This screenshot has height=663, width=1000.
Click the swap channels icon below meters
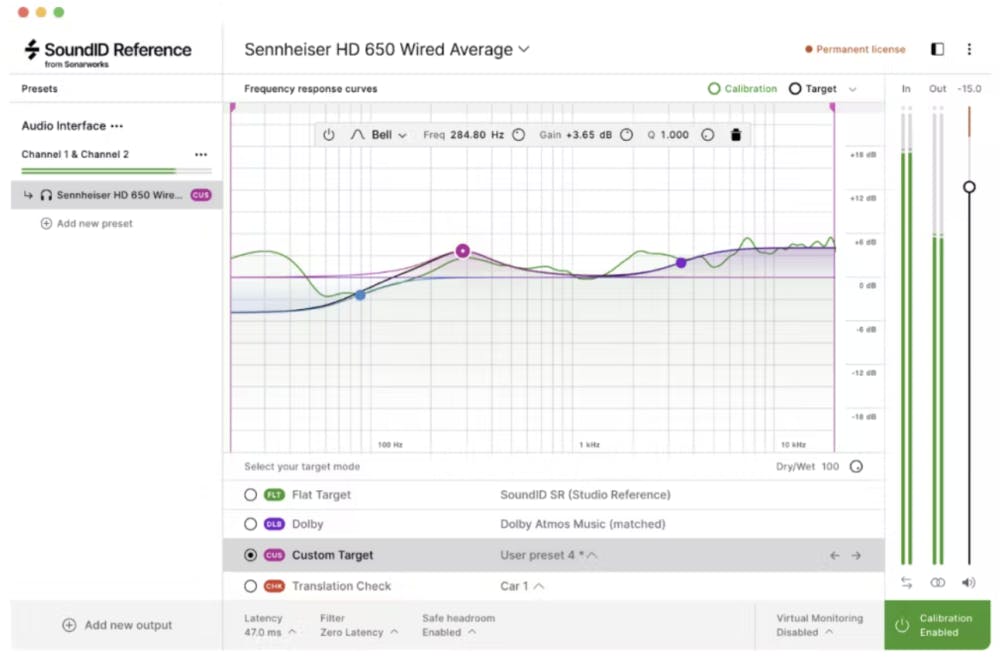tap(906, 583)
